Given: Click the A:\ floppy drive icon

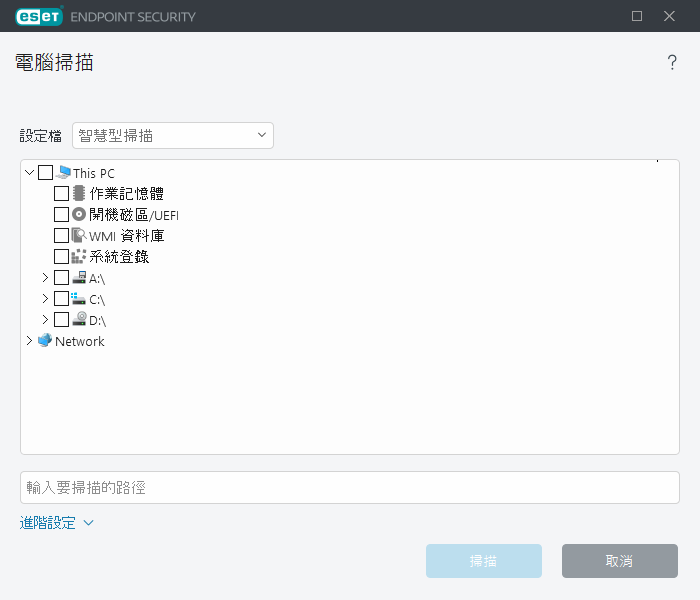Looking at the screenshot, I should coord(80,278).
